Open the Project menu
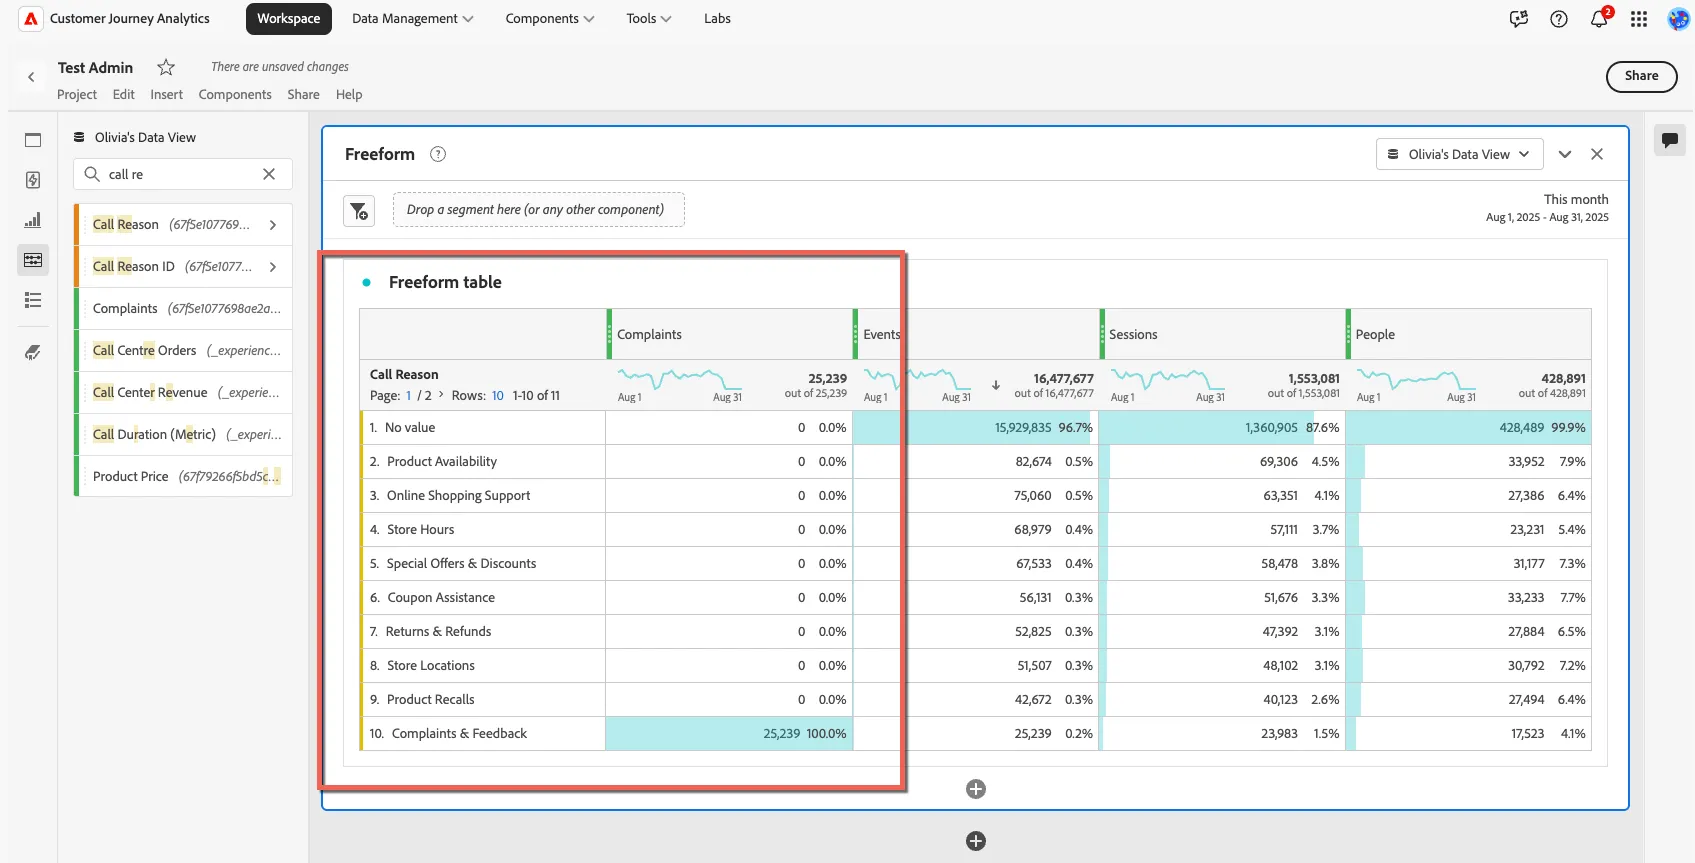This screenshot has height=863, width=1695. point(77,95)
